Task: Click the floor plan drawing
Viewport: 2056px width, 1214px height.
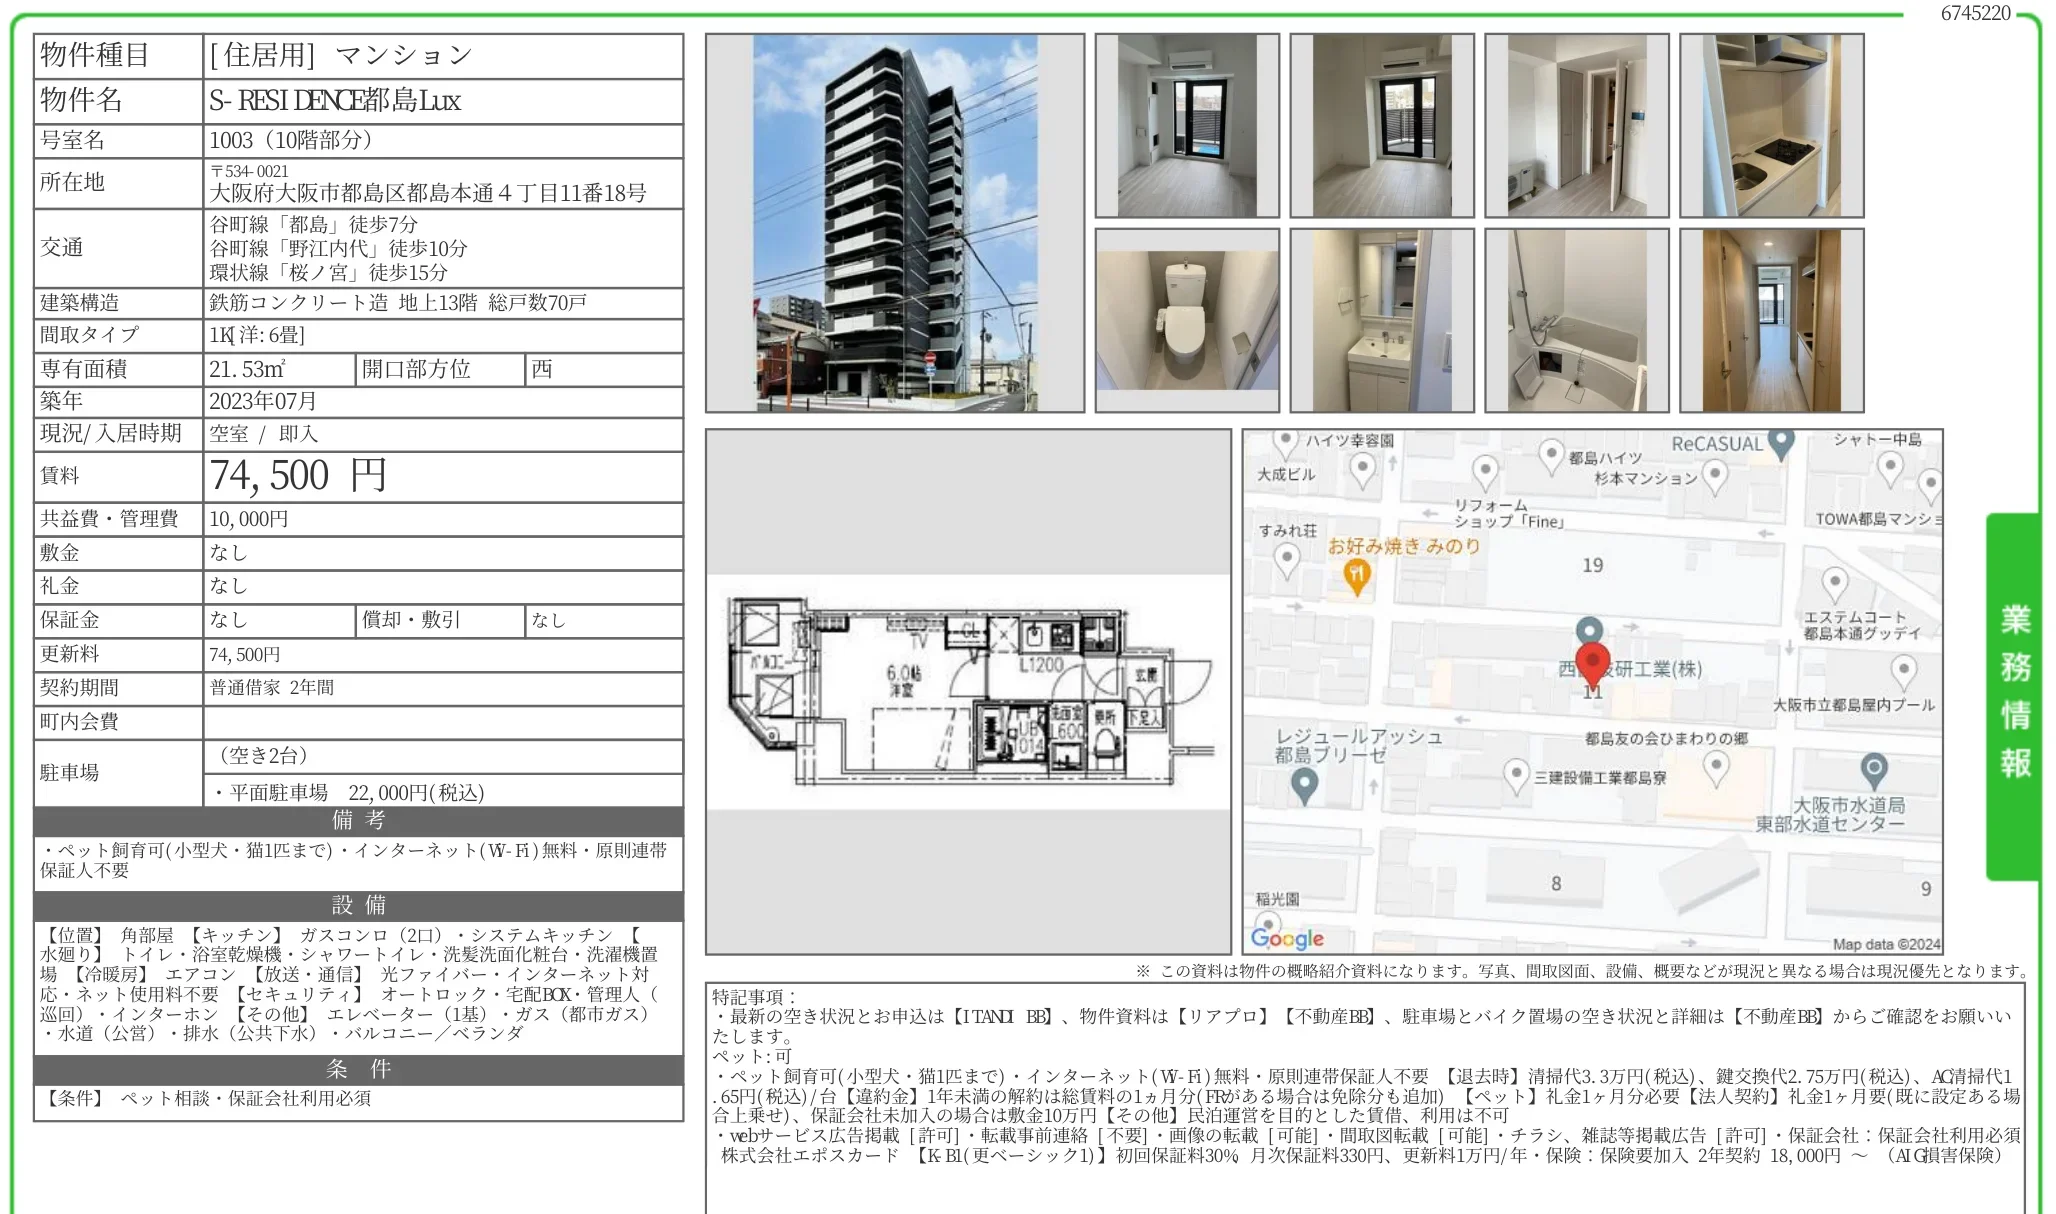Action: click(x=968, y=691)
